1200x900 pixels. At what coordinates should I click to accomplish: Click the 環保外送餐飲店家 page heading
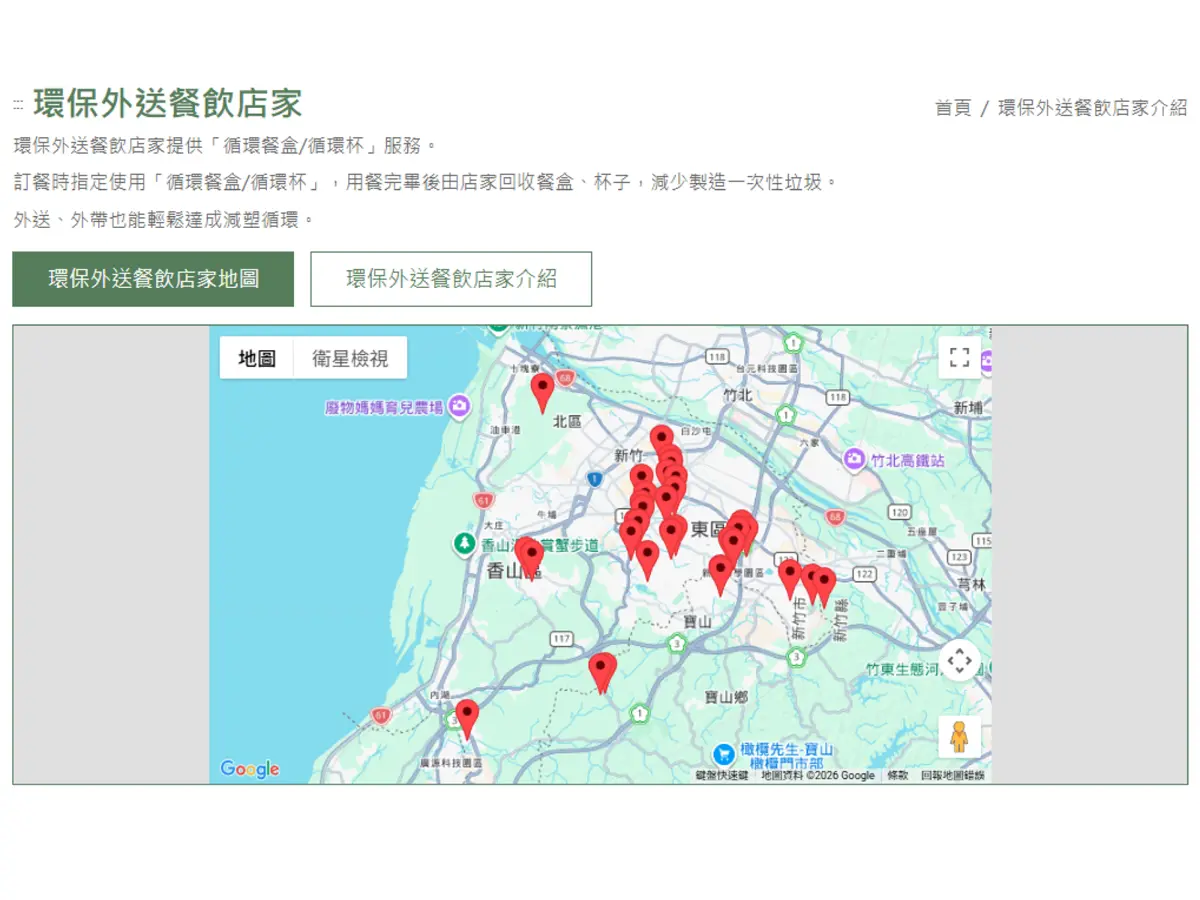pyautogui.click(x=167, y=104)
